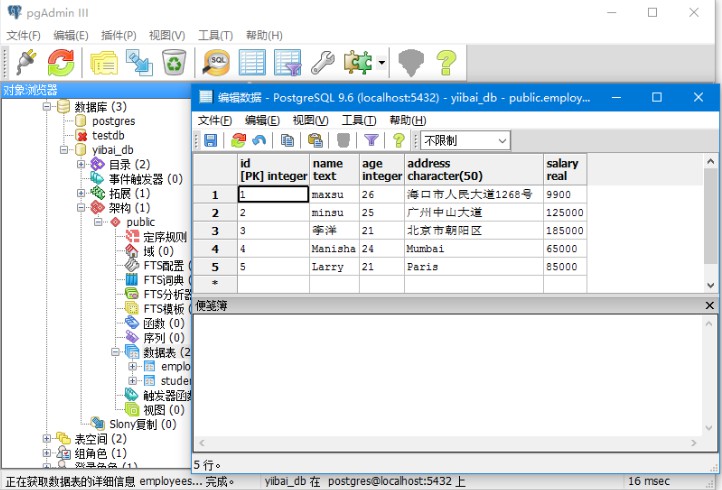Collapse the 架构 (1) node
Image resolution: width=722 pixels, height=490 pixels.
[x=81, y=208]
